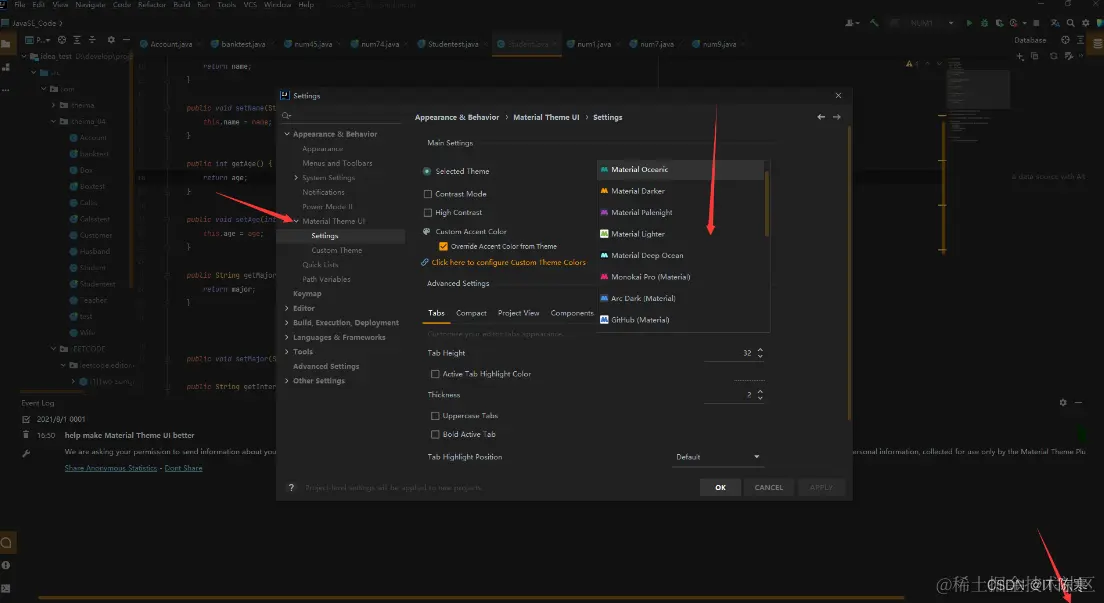Collapse Material Theme UI tree node
Image resolution: width=1104 pixels, height=603 pixels.
[x=296, y=221]
